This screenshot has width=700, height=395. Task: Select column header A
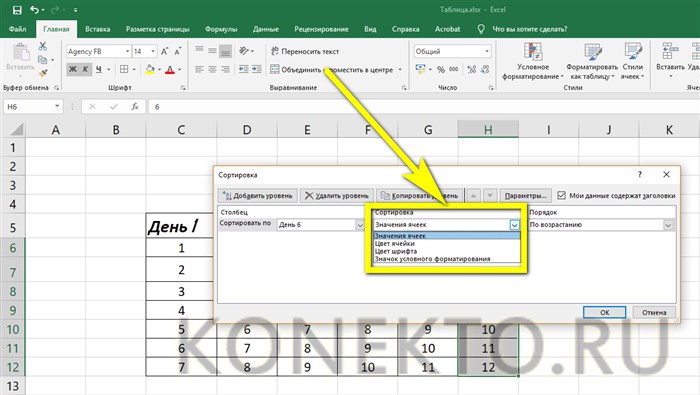pyautogui.click(x=55, y=130)
